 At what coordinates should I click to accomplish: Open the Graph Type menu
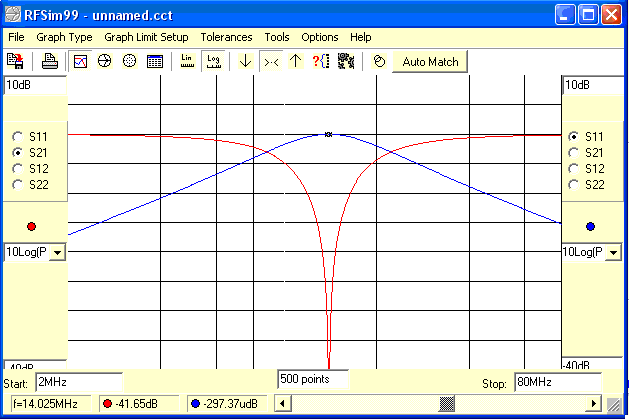tap(64, 37)
